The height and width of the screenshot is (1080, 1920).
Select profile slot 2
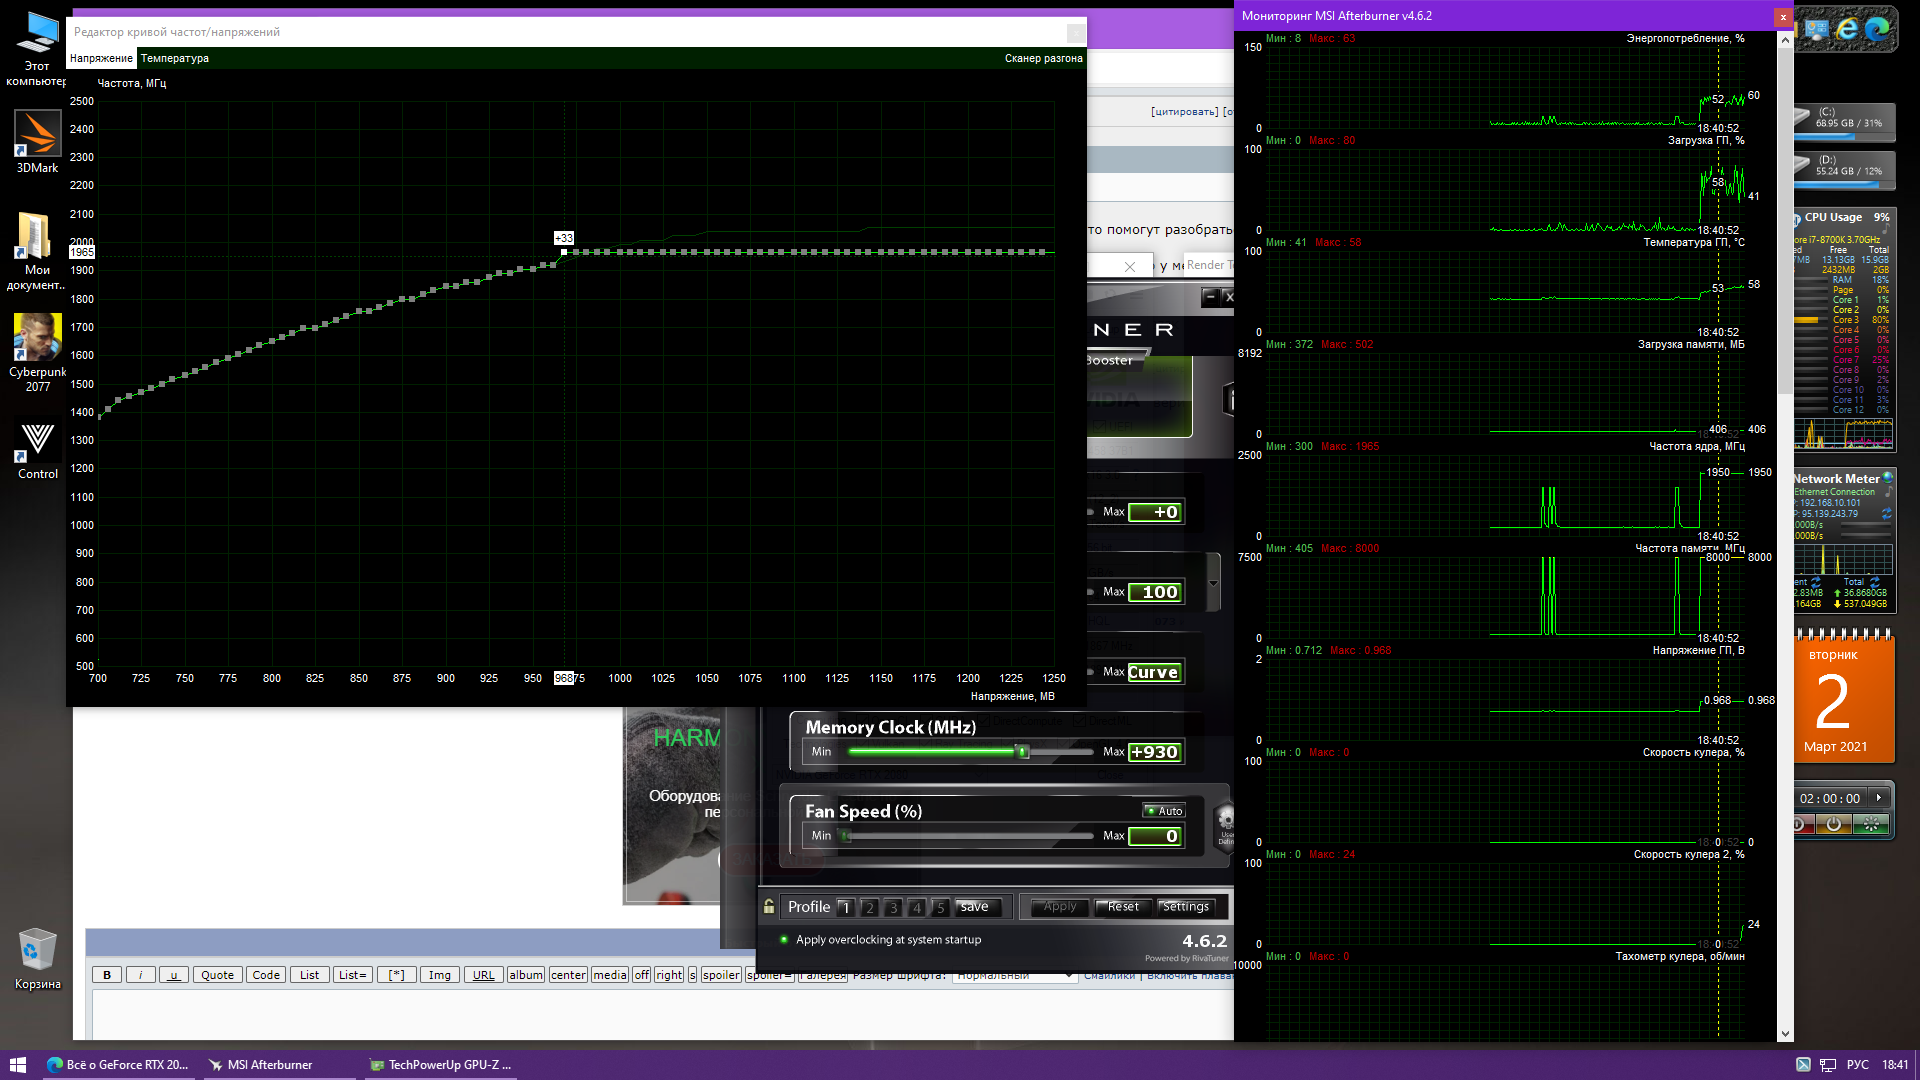point(869,907)
